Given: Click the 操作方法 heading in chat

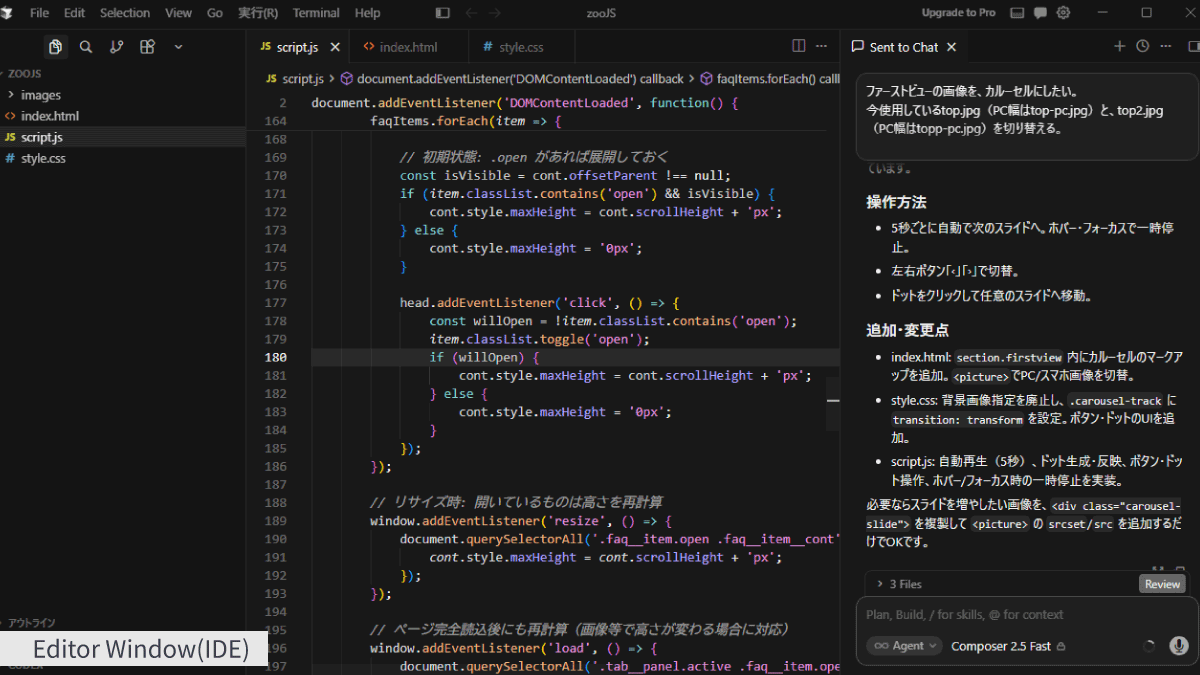Looking at the screenshot, I should click(x=896, y=202).
